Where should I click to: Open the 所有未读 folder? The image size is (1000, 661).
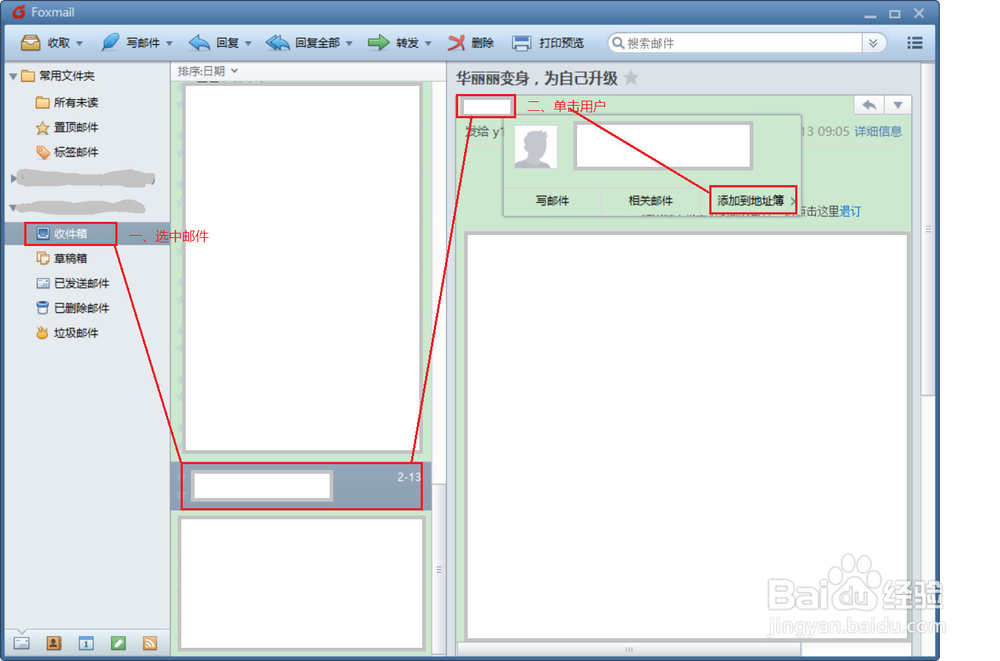(67, 102)
